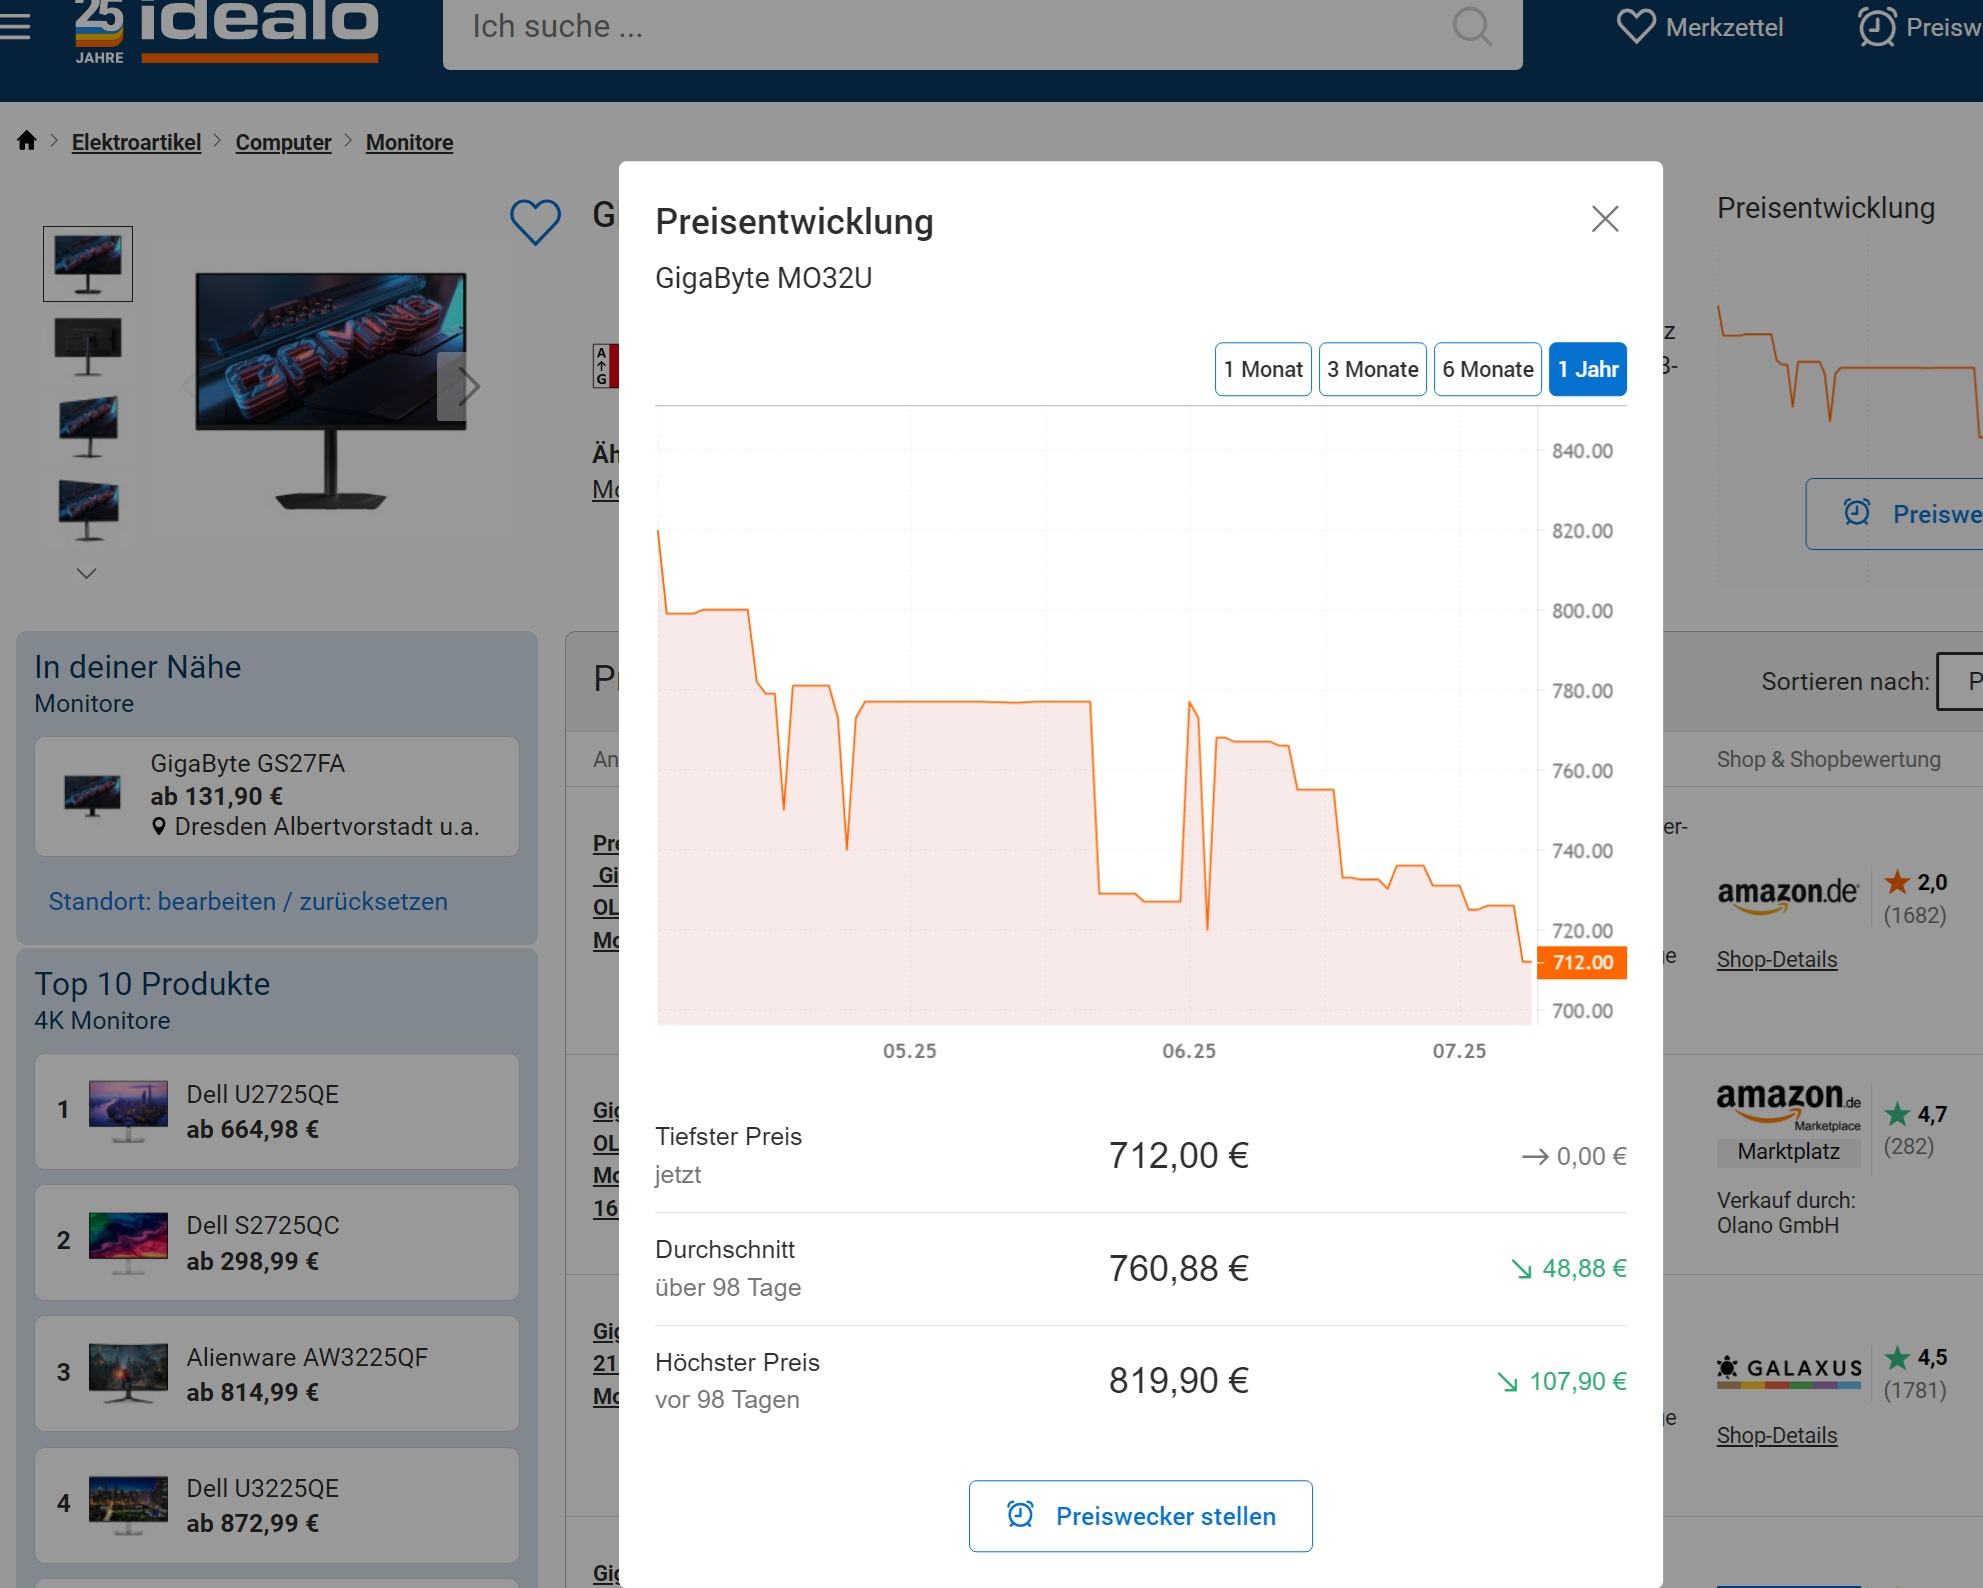The height and width of the screenshot is (1588, 1983).
Task: Open Merkzettel heart icon in header
Action: pos(1635,27)
